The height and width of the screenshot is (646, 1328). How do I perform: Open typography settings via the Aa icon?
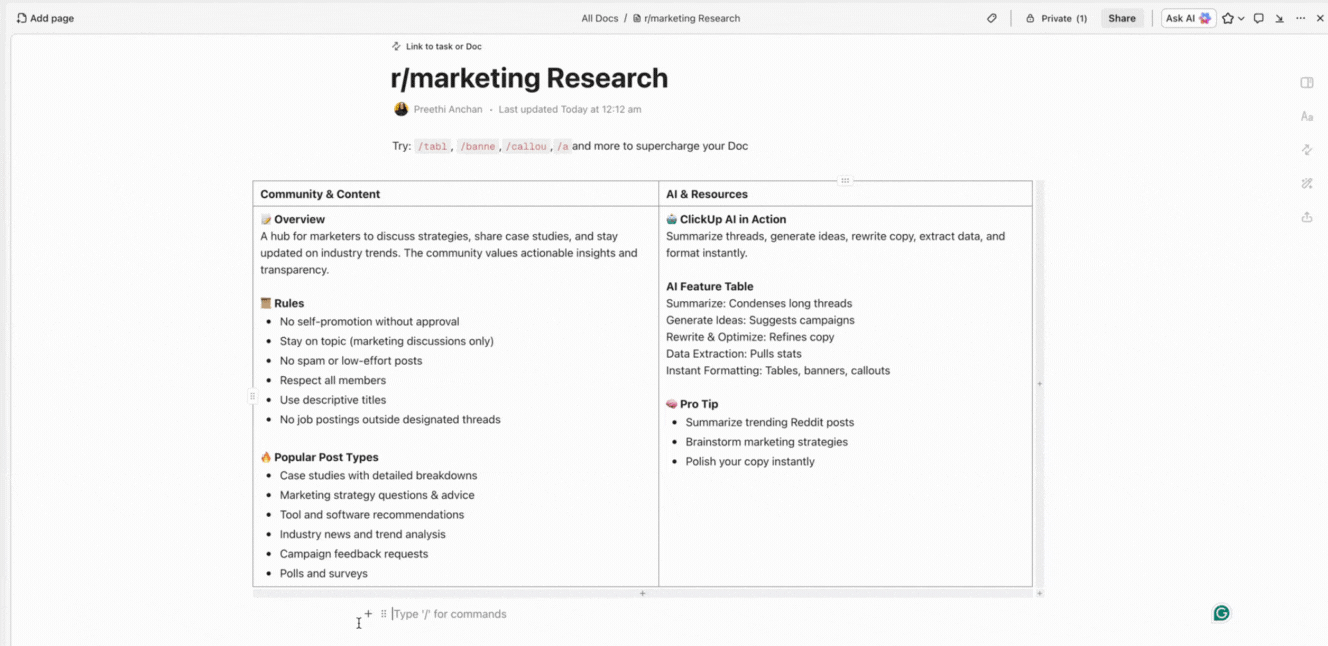pos(1306,116)
